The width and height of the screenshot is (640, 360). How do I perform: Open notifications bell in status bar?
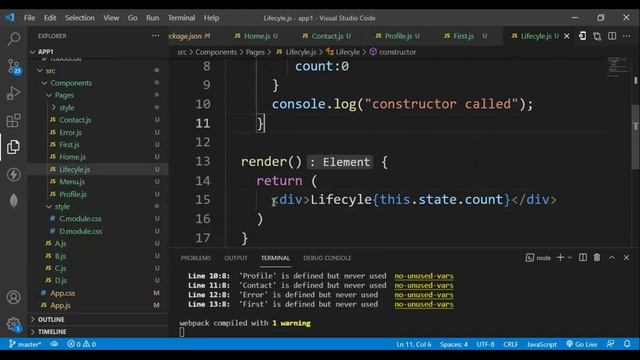(627, 344)
